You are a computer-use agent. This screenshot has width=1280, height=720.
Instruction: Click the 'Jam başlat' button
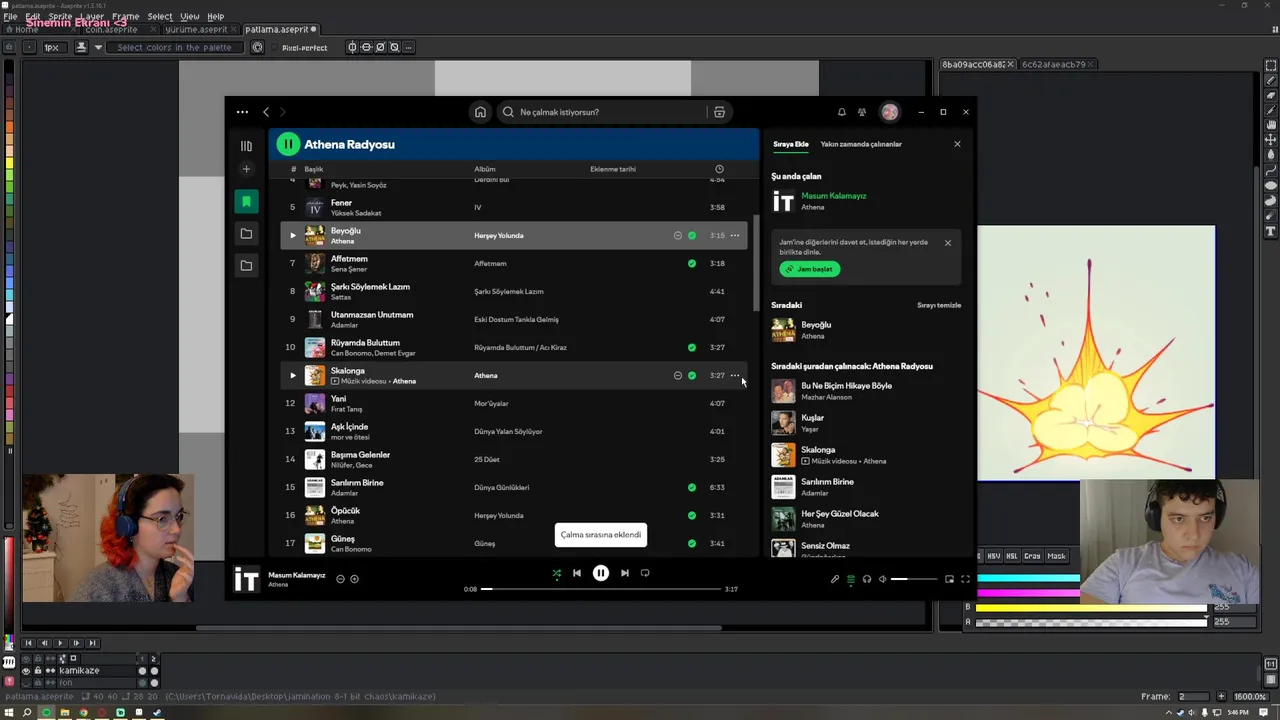click(x=810, y=269)
